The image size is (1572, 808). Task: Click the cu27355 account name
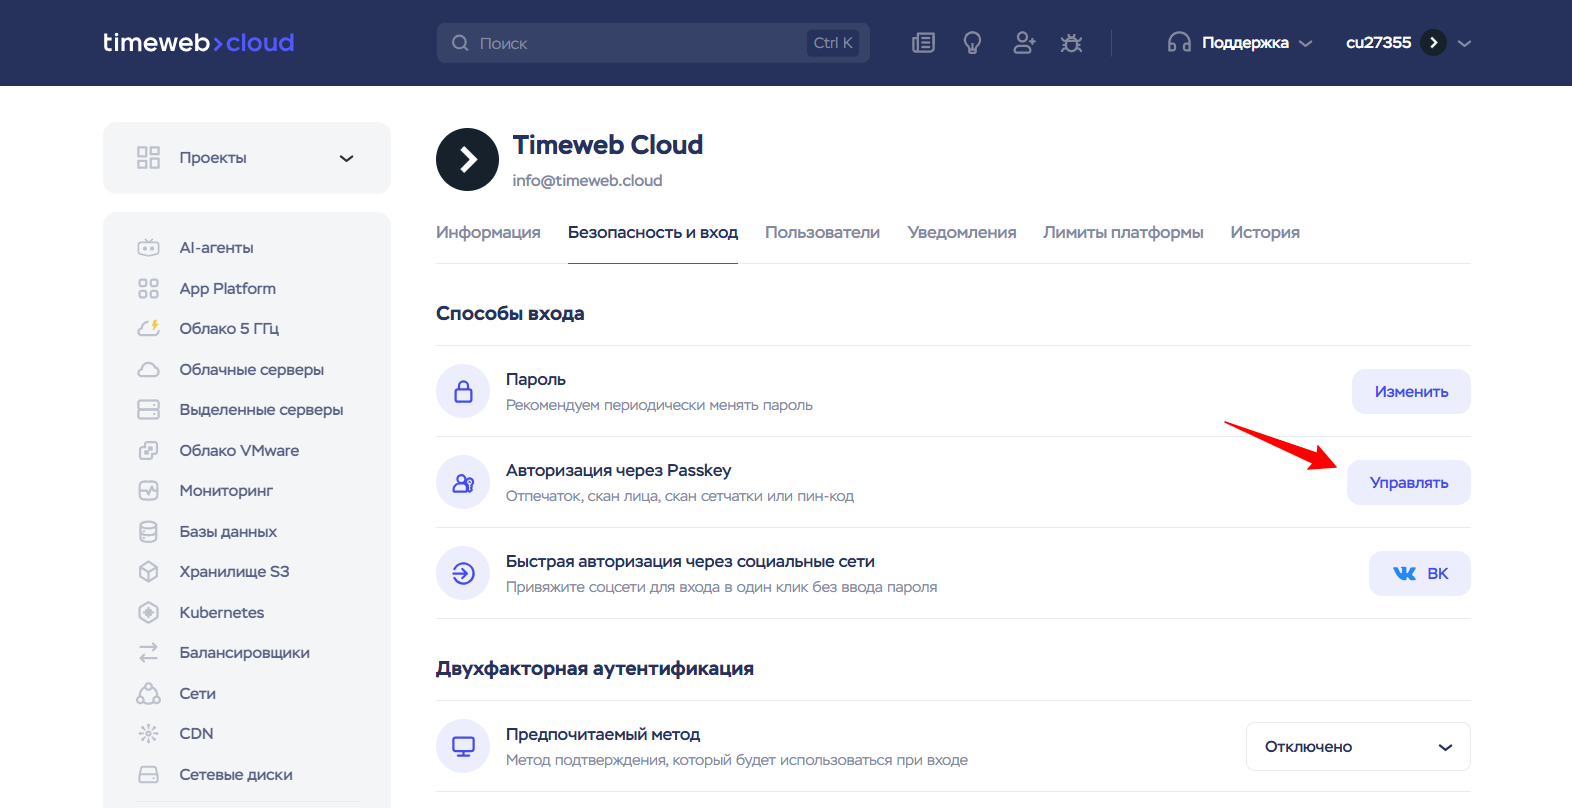click(x=1378, y=43)
